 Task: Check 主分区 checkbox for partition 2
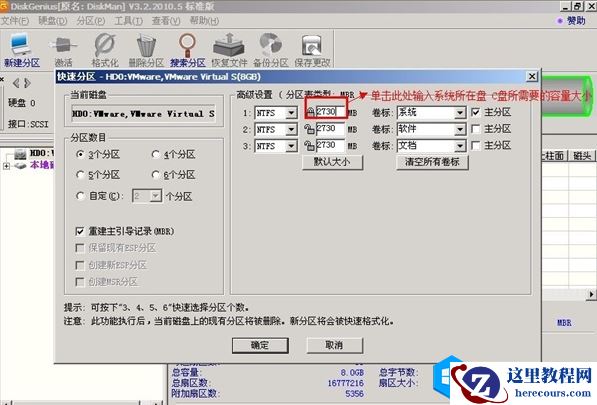tap(476, 129)
